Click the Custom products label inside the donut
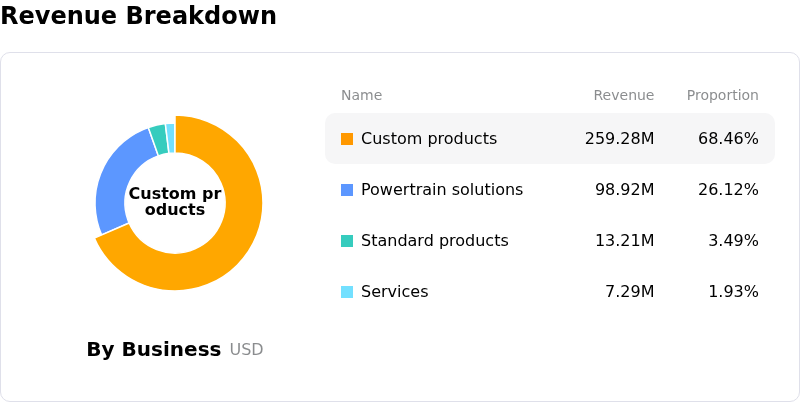Screen dimensions: 800x402 point(175,202)
